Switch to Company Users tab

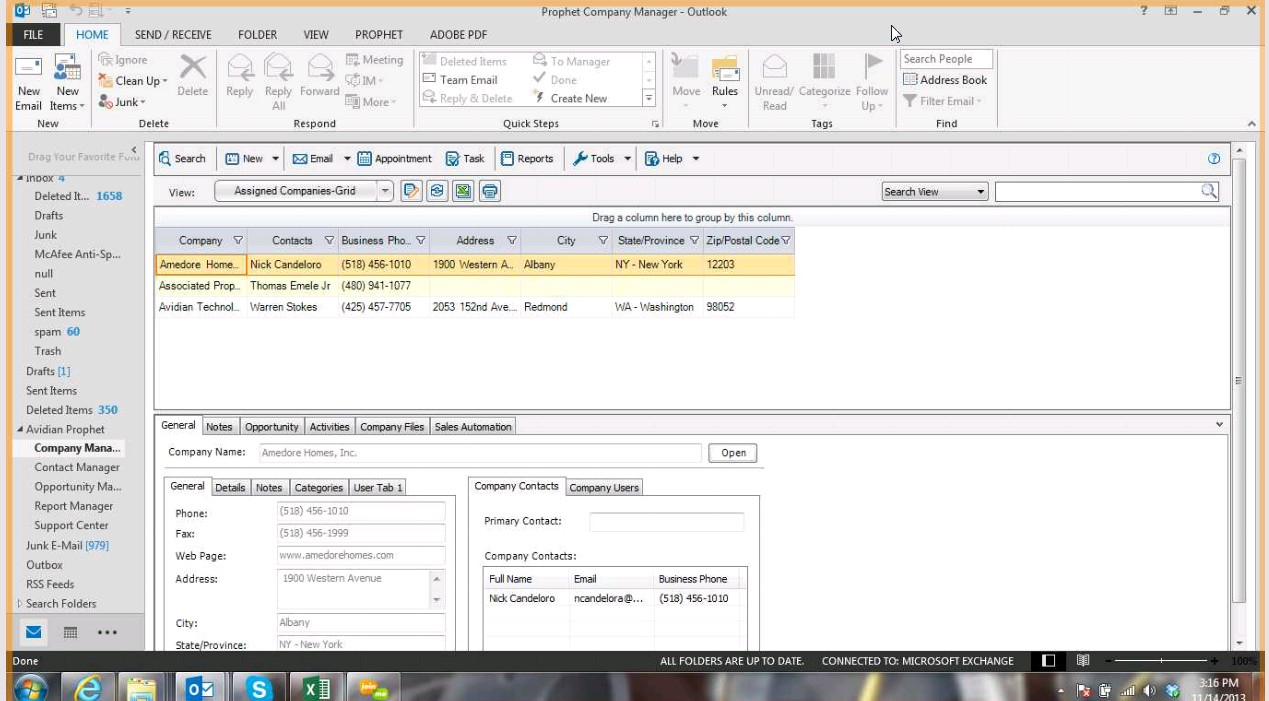(604, 488)
